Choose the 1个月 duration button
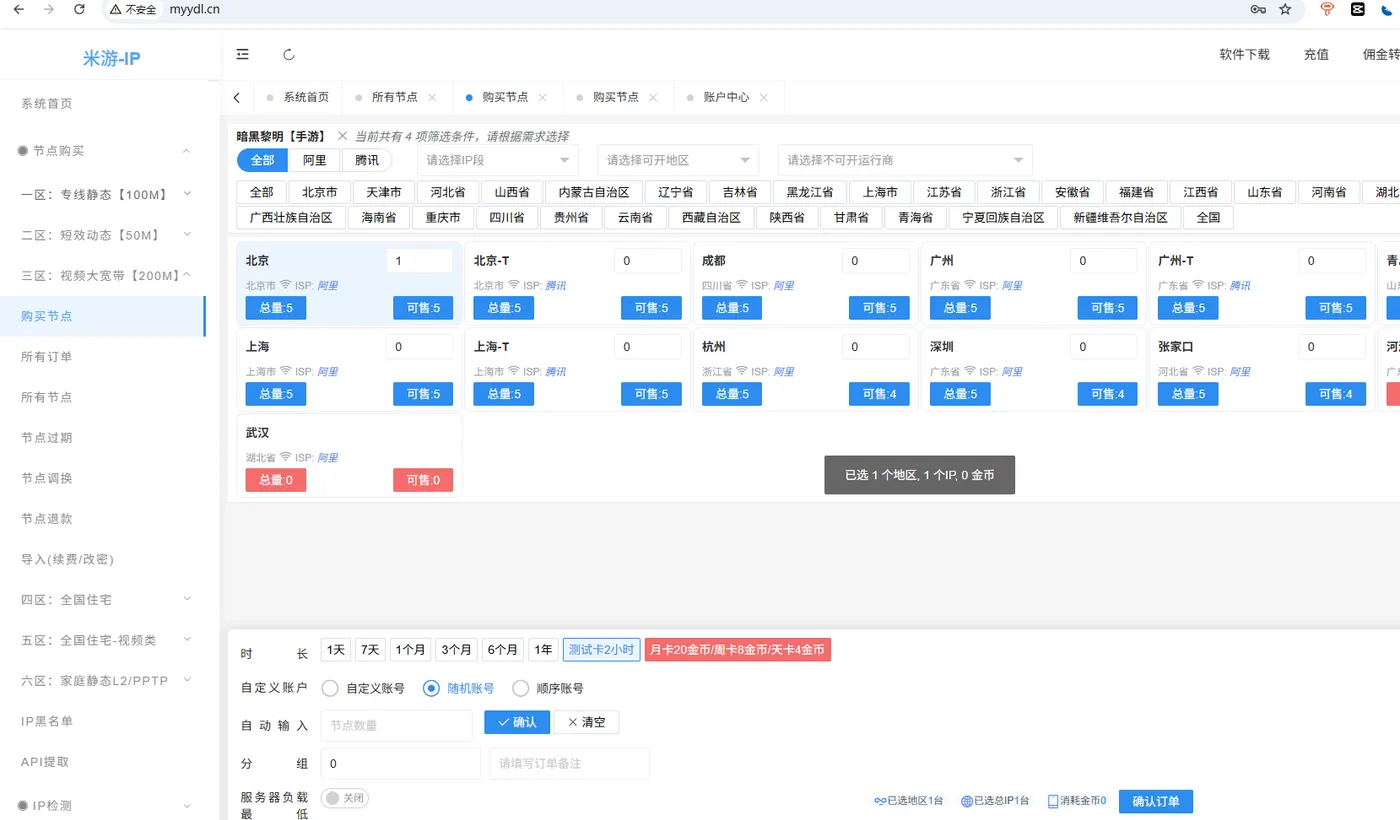1400x820 pixels. (410, 650)
